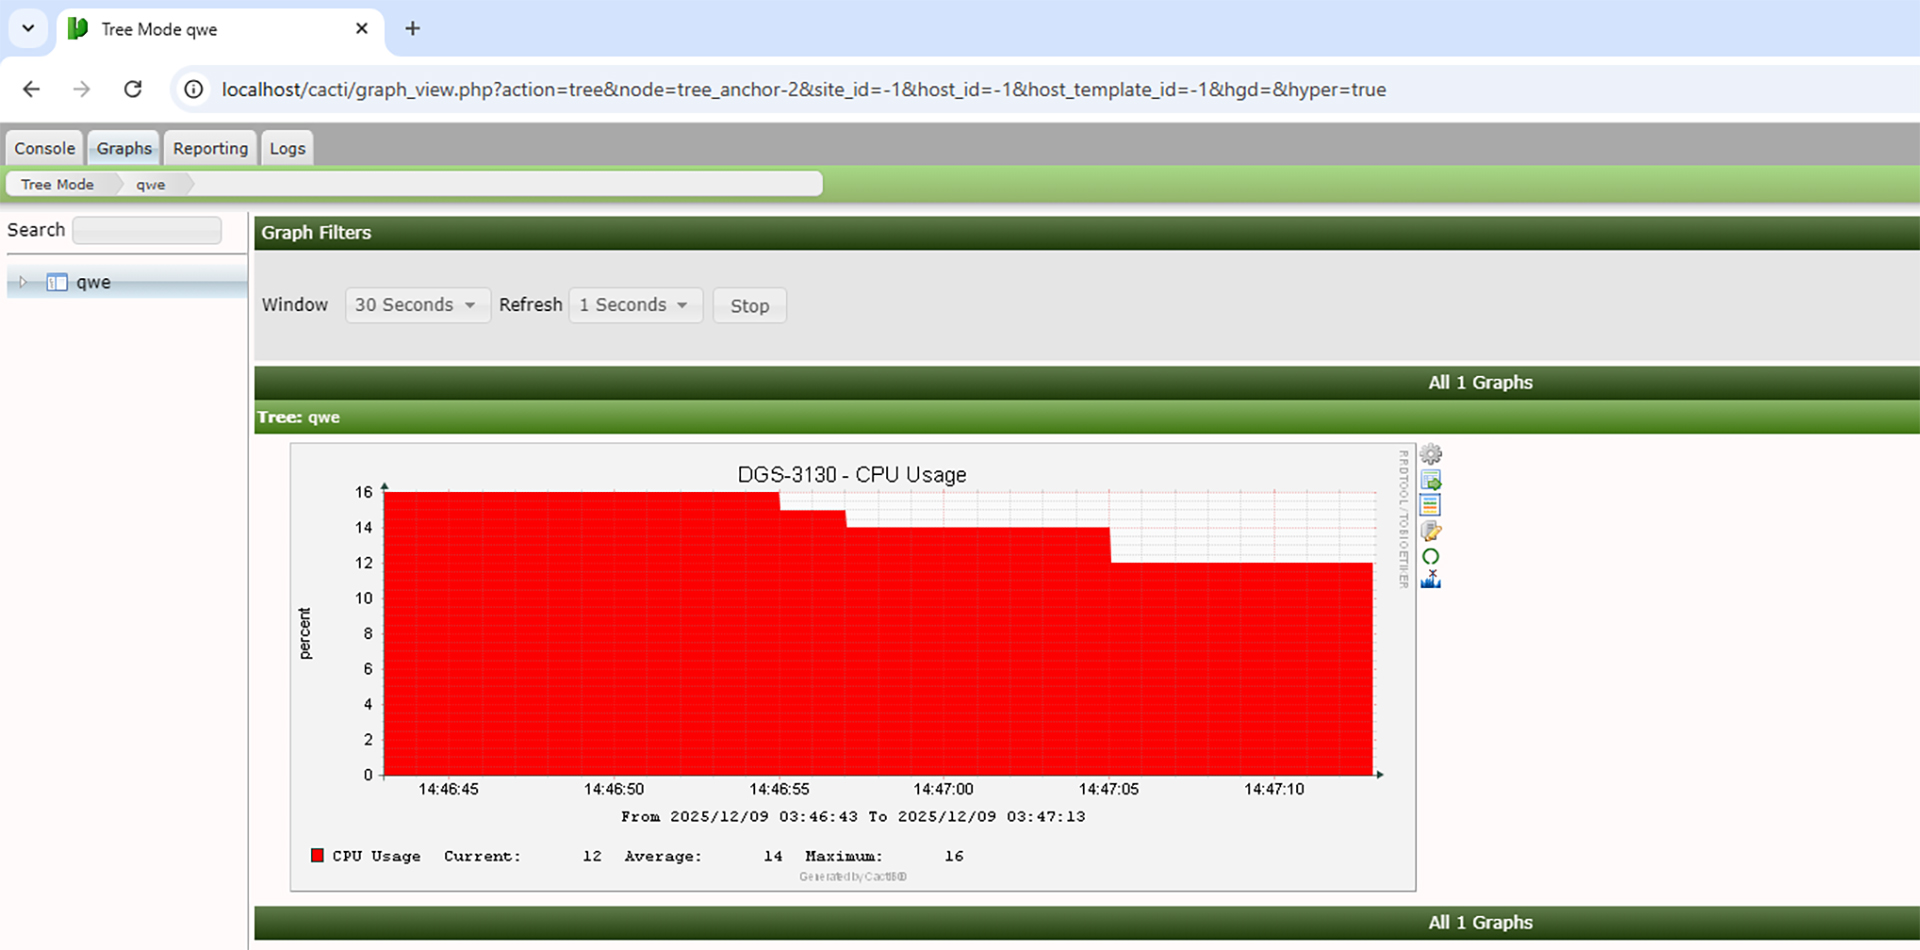Go back using the browser back arrow

[x=31, y=89]
